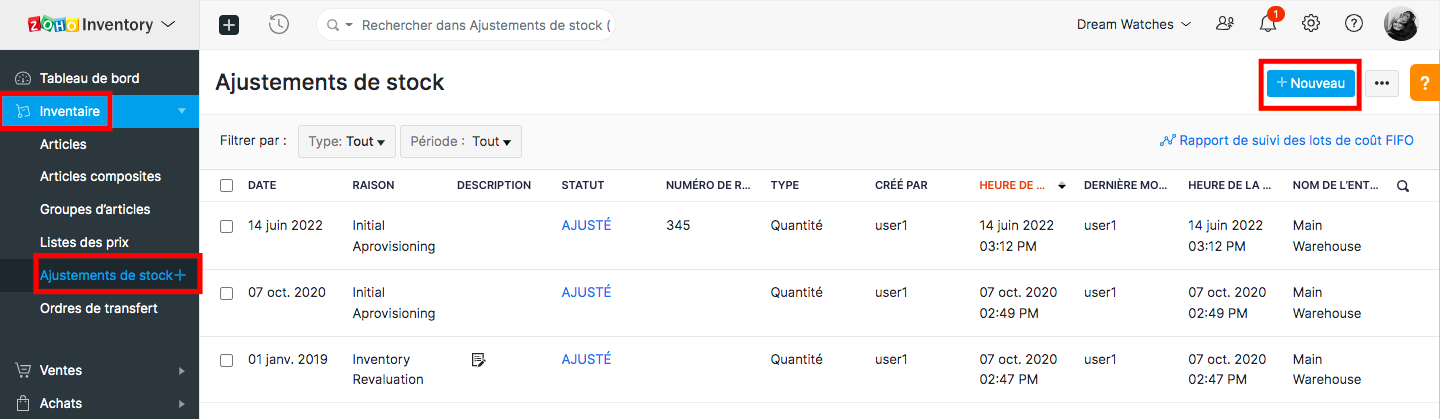Viewport: 1440px width, 419px height.
Task: Check the 01 janv. 2019 row checkbox
Action: (226, 360)
